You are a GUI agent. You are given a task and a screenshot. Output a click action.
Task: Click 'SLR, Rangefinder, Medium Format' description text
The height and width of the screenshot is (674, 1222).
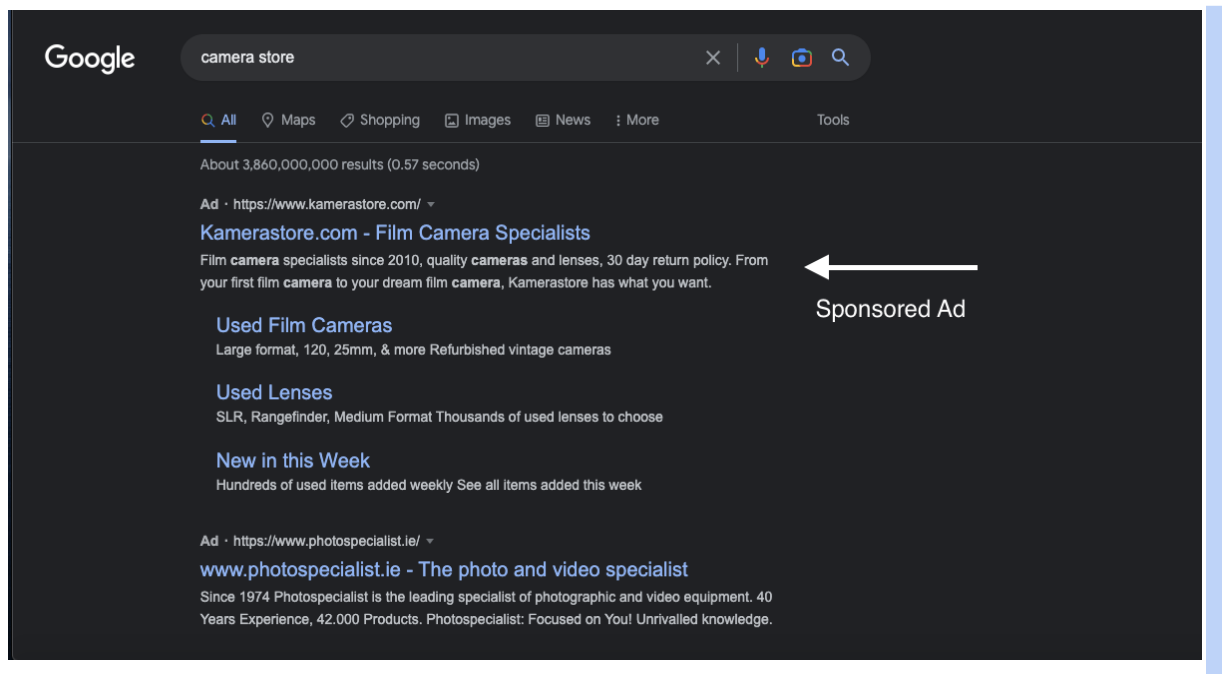(439, 417)
